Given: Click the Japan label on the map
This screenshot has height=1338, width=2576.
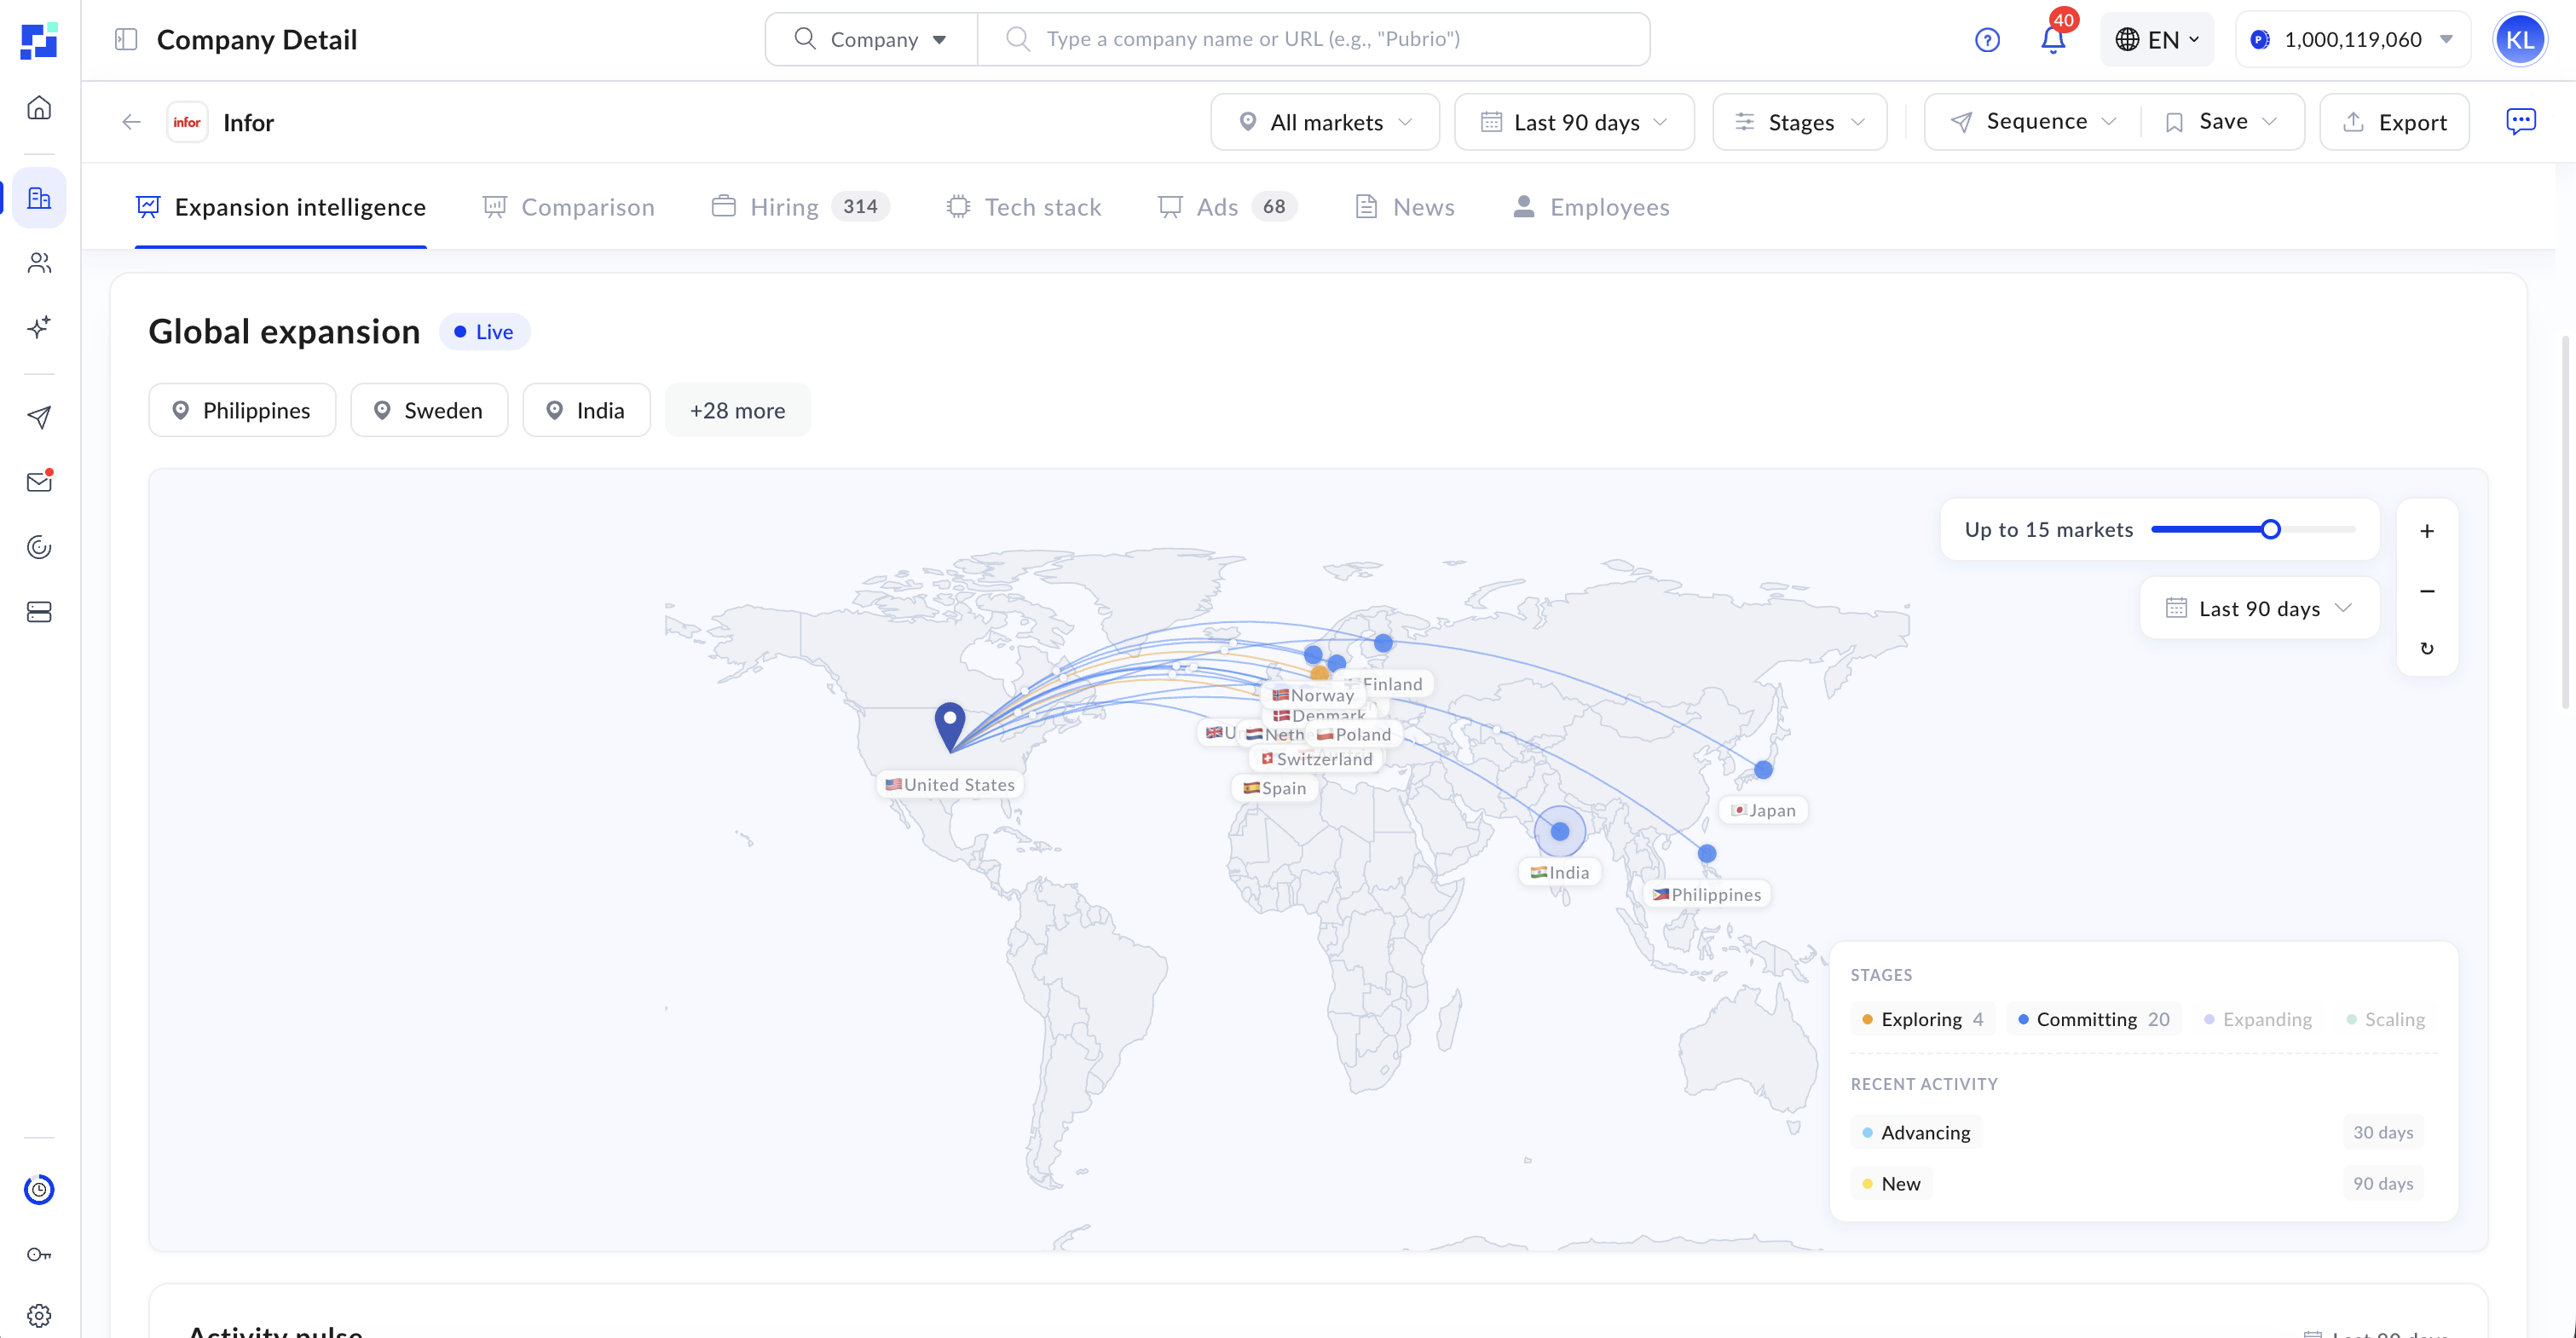Looking at the screenshot, I should [1763, 810].
